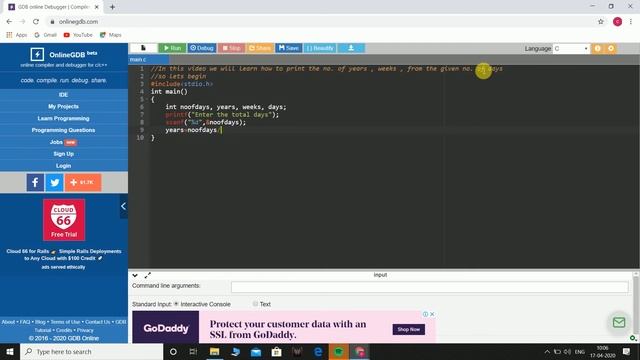Expand the input panel to fullscreen
This screenshot has height=360, width=640.
[x=148, y=276]
